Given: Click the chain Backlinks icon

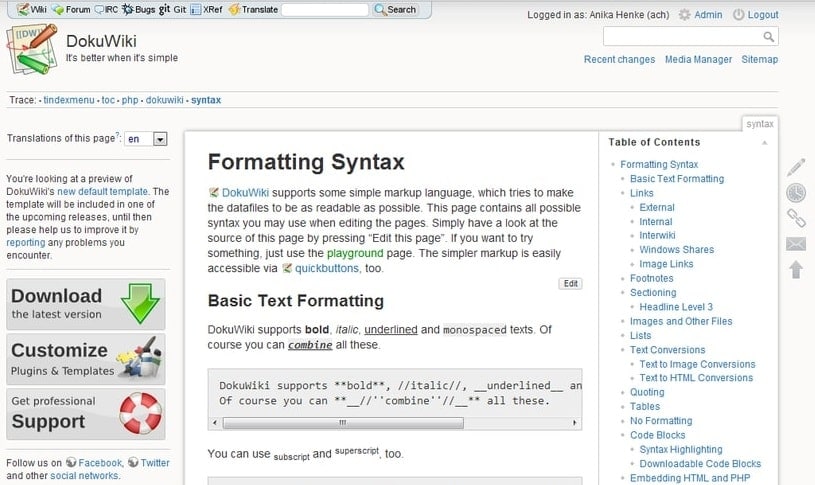Looking at the screenshot, I should [796, 218].
